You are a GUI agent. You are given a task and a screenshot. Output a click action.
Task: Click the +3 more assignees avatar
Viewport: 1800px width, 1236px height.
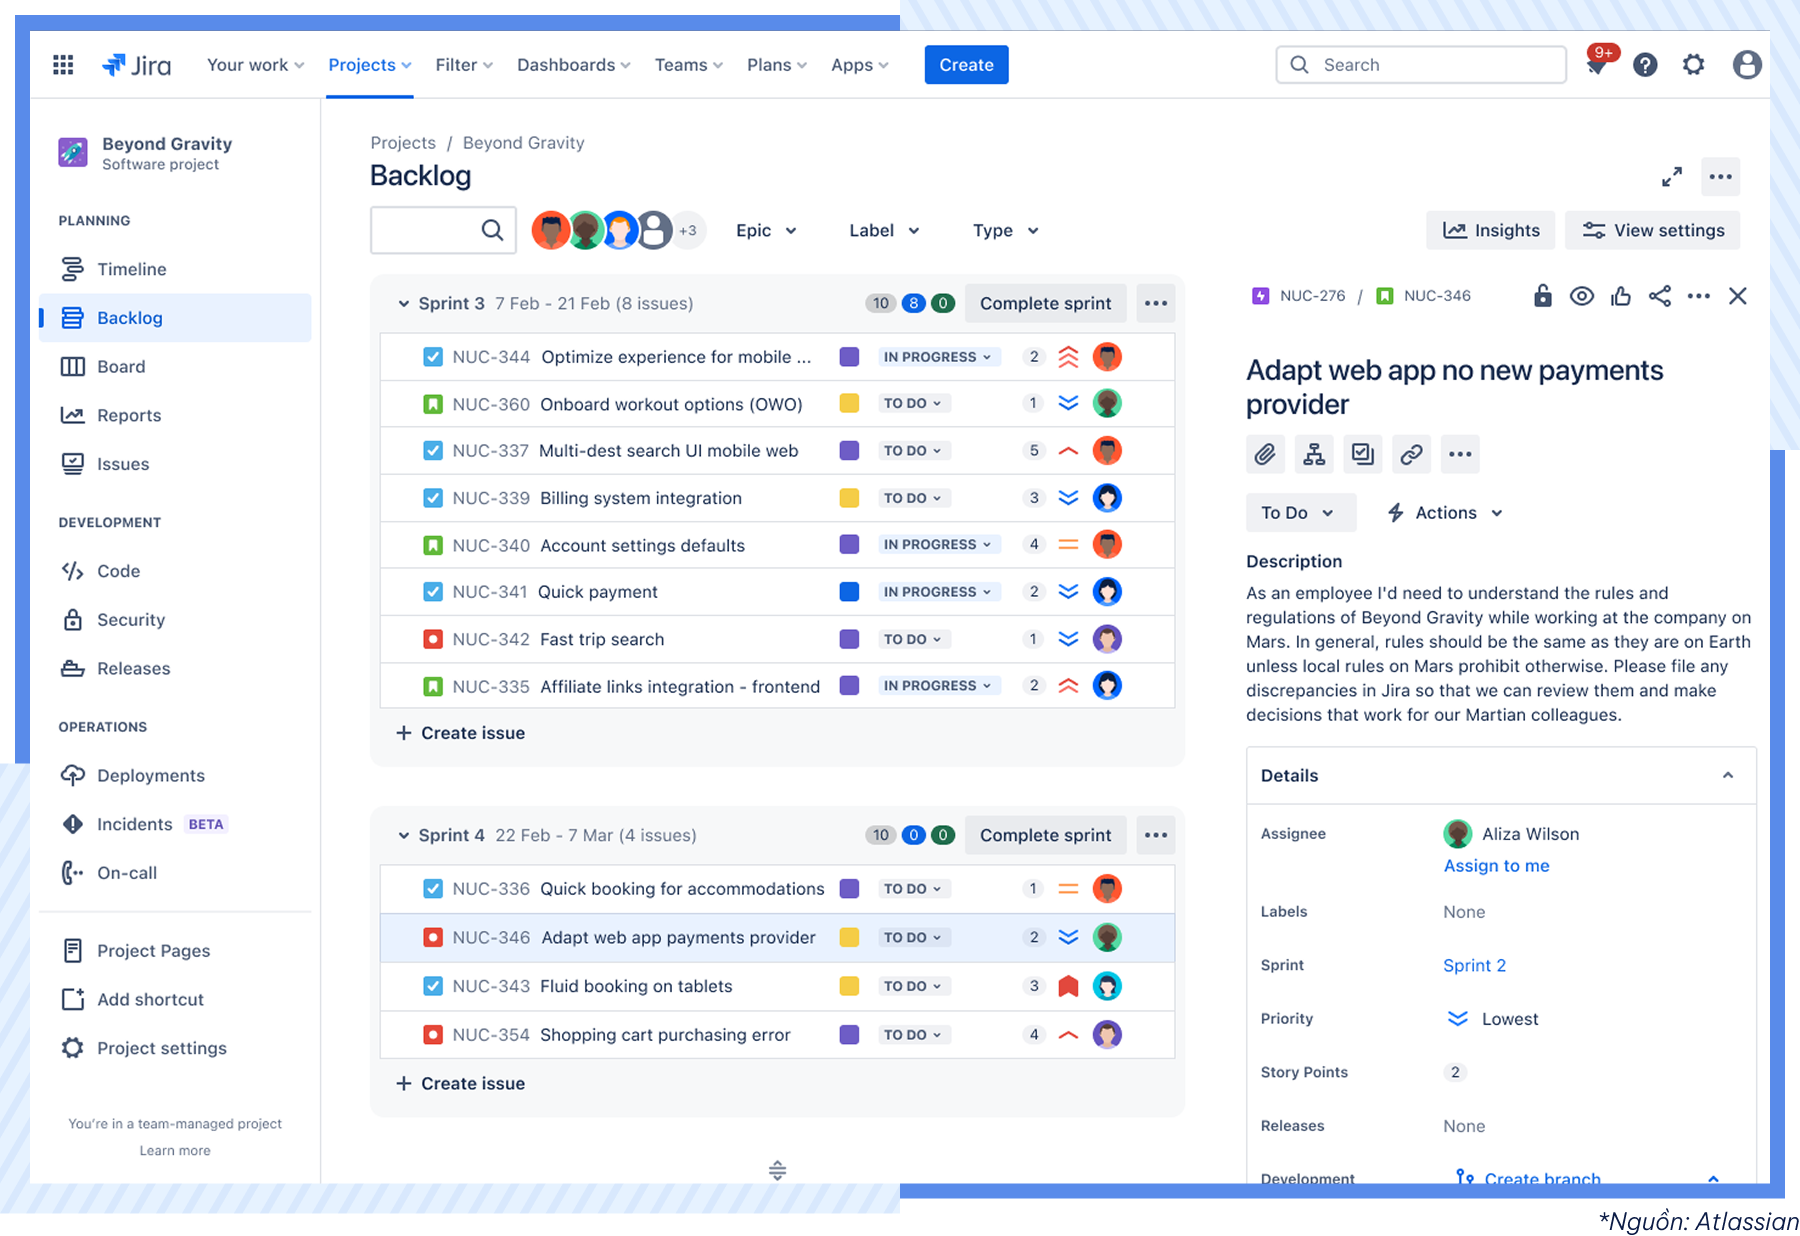click(688, 230)
